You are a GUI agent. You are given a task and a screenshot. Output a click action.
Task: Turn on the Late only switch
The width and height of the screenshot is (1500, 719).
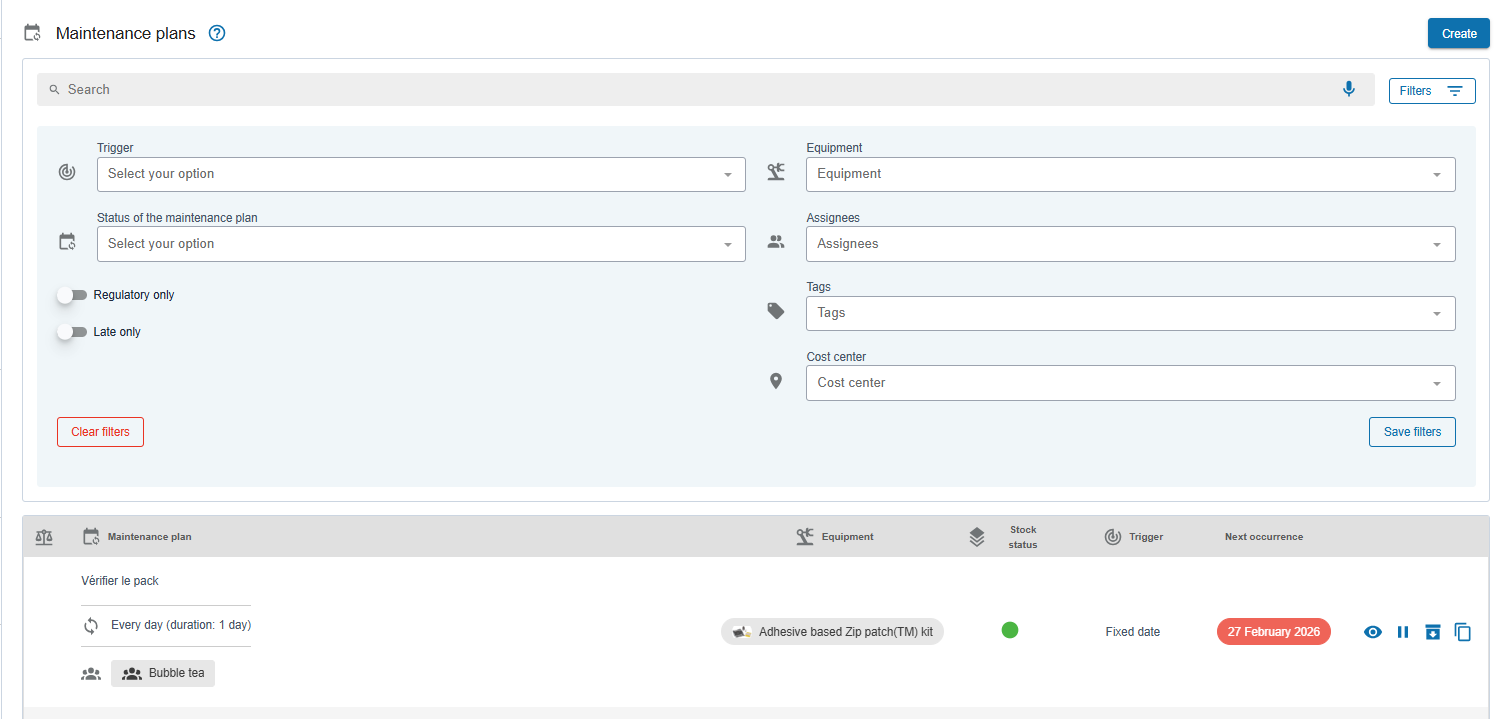coord(72,332)
